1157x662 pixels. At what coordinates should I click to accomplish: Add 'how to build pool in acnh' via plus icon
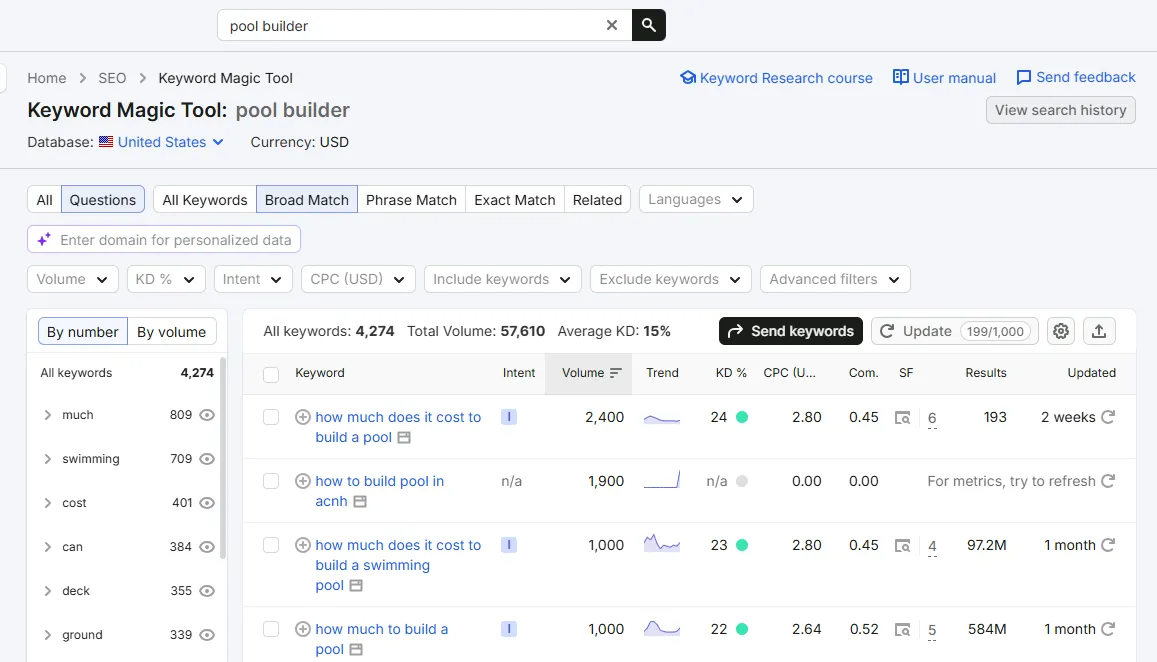pos(303,481)
